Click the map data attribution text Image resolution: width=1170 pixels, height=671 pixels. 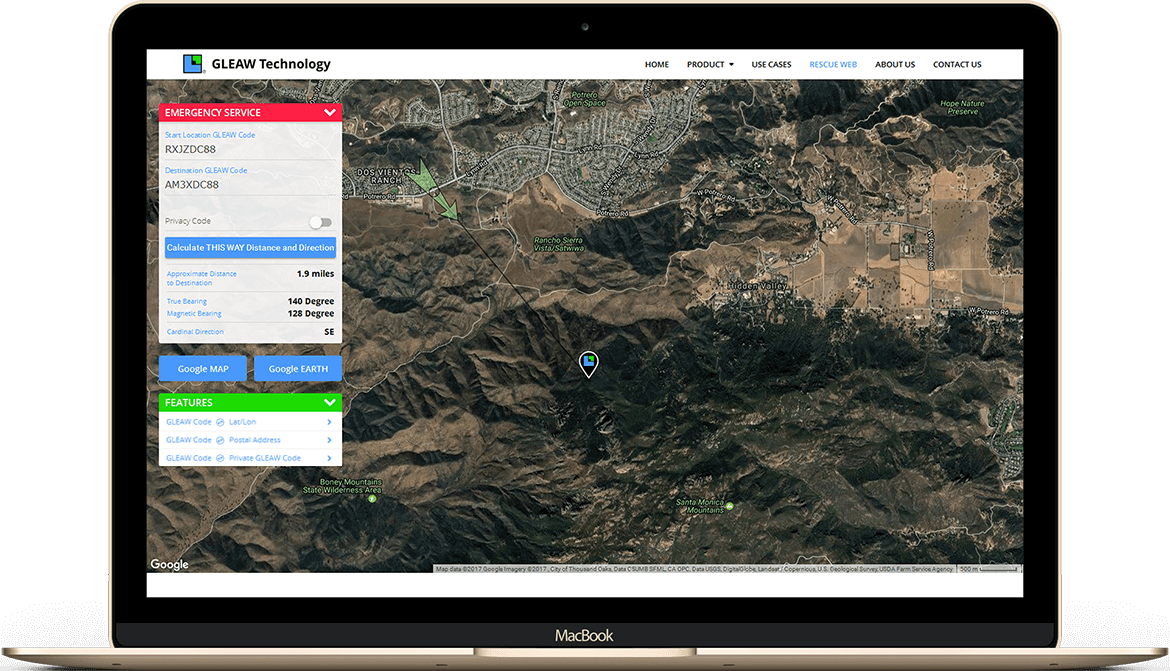point(694,569)
